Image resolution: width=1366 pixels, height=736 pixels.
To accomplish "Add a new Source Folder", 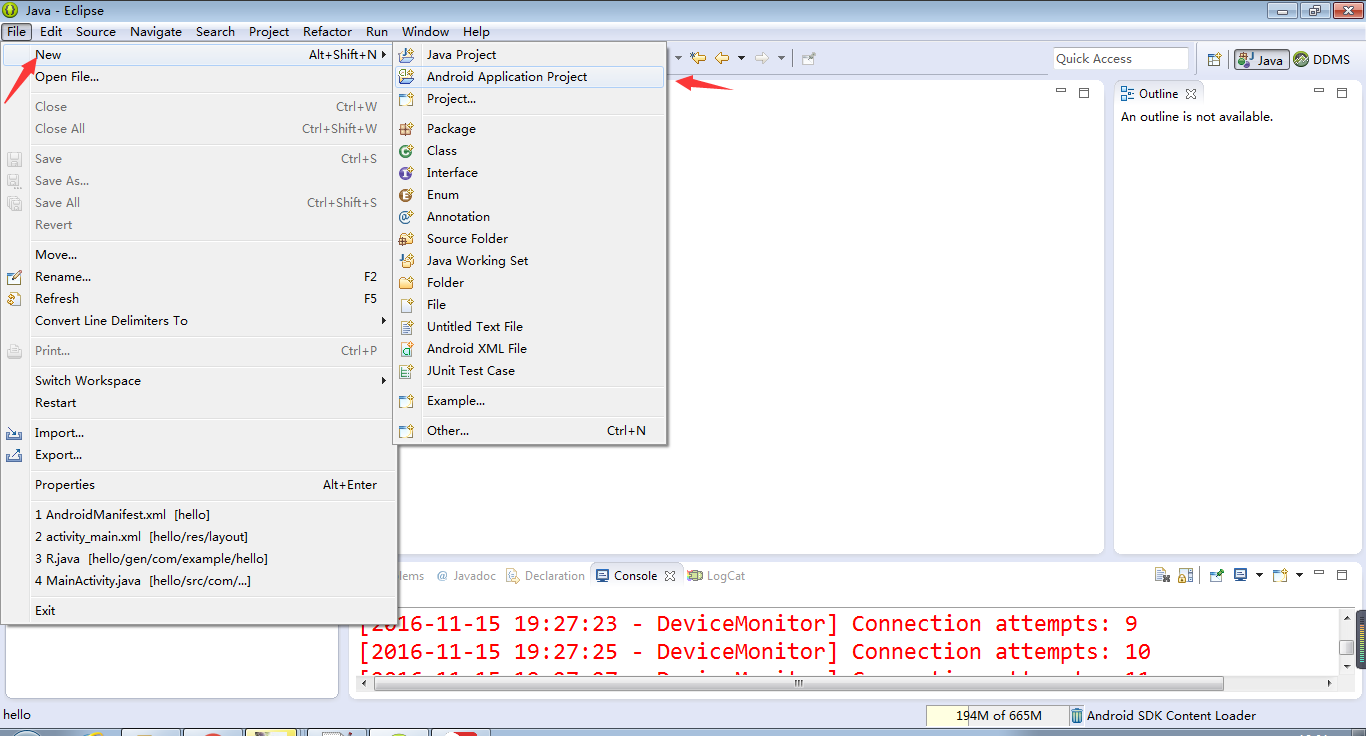I will click(530, 239).
